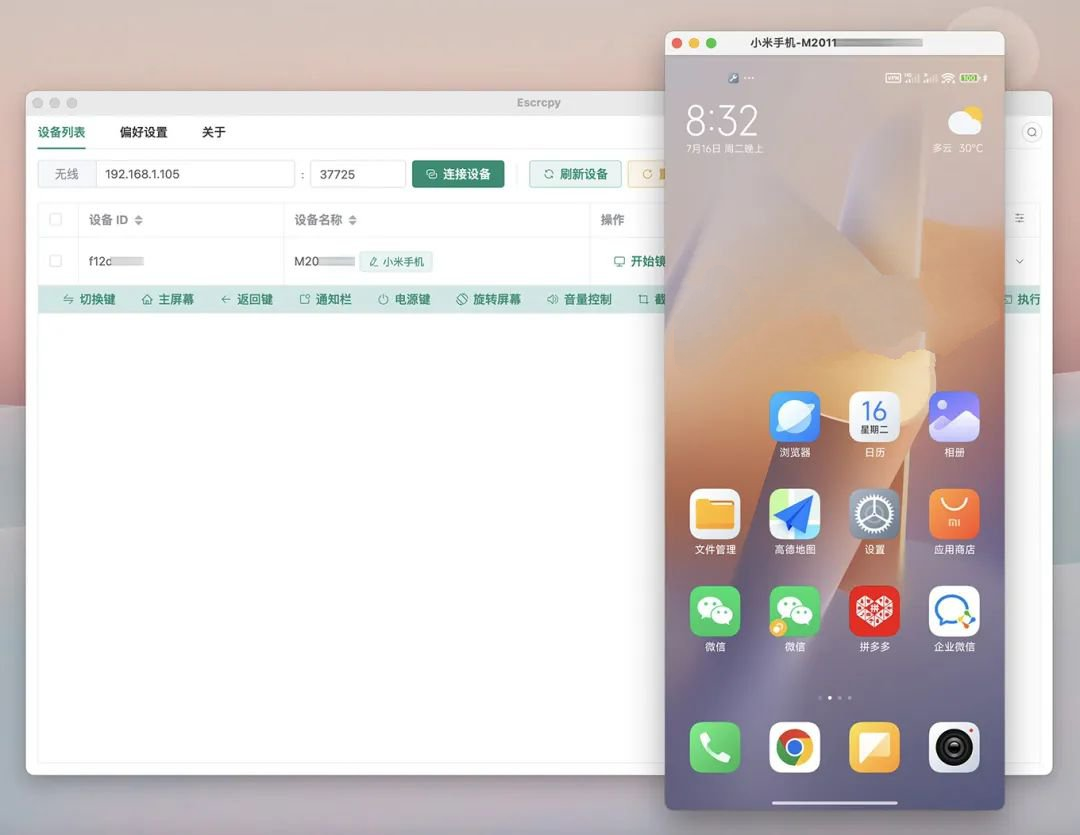The height and width of the screenshot is (835, 1080).
Task: Open the 相册 gallery app
Action: [x=954, y=417]
